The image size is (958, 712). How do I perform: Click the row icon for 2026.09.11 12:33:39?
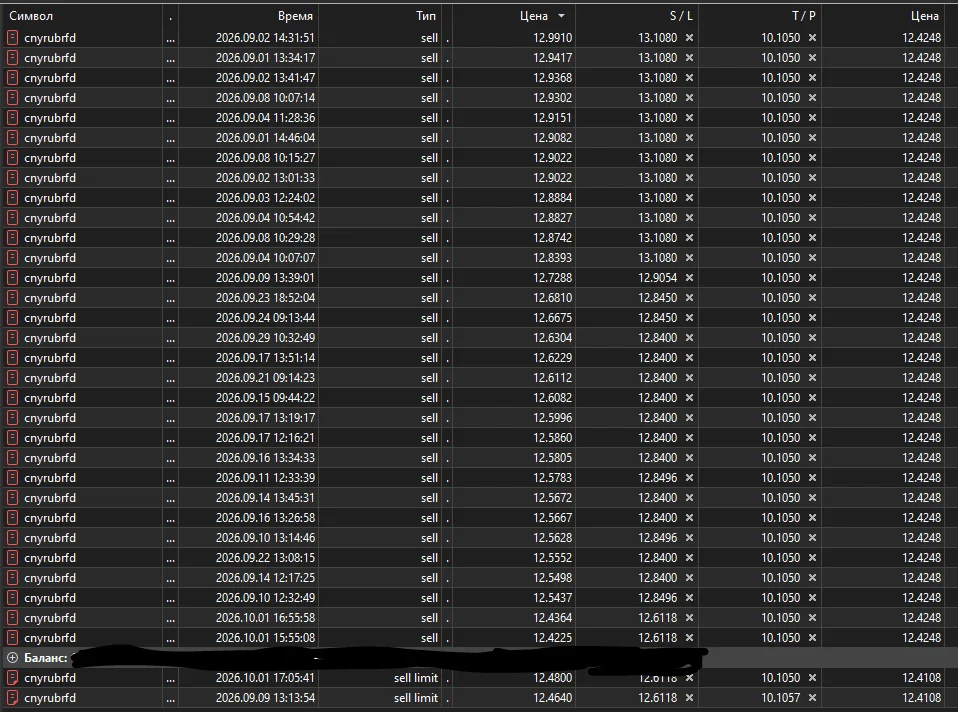pos(12,478)
